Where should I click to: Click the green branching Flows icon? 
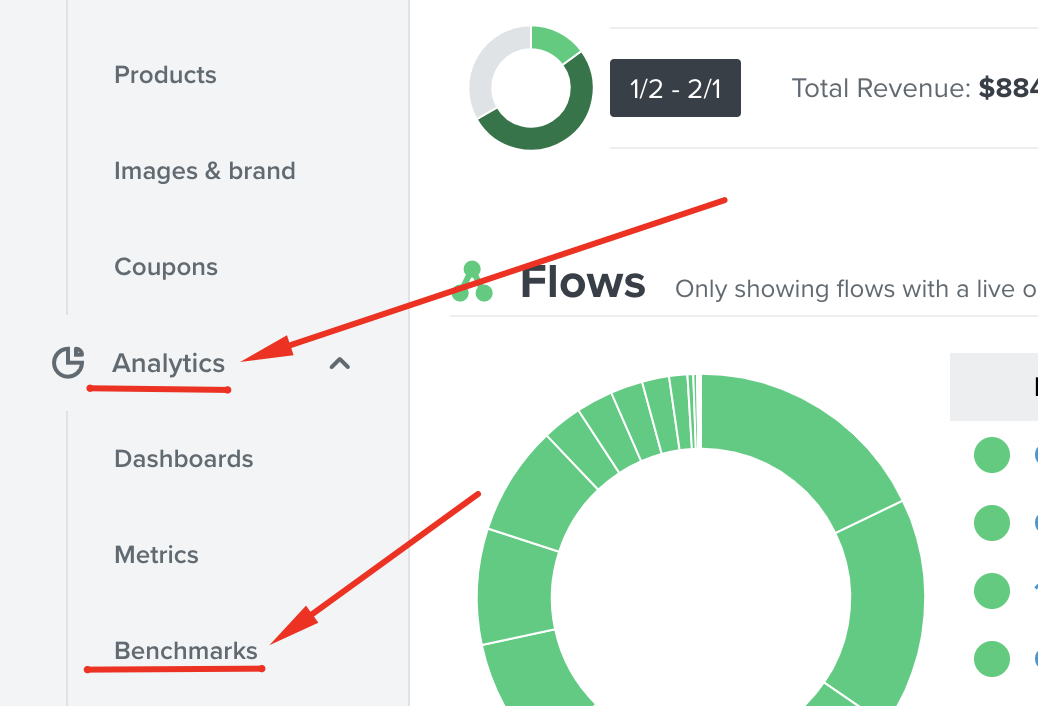[474, 282]
